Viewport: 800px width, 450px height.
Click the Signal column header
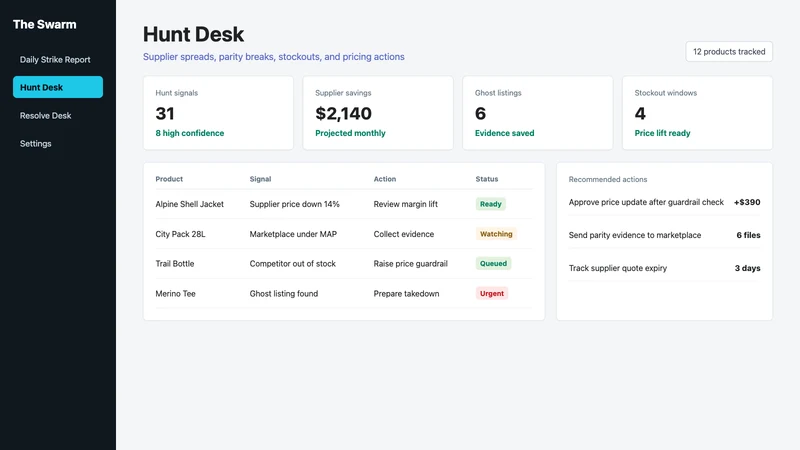260,179
